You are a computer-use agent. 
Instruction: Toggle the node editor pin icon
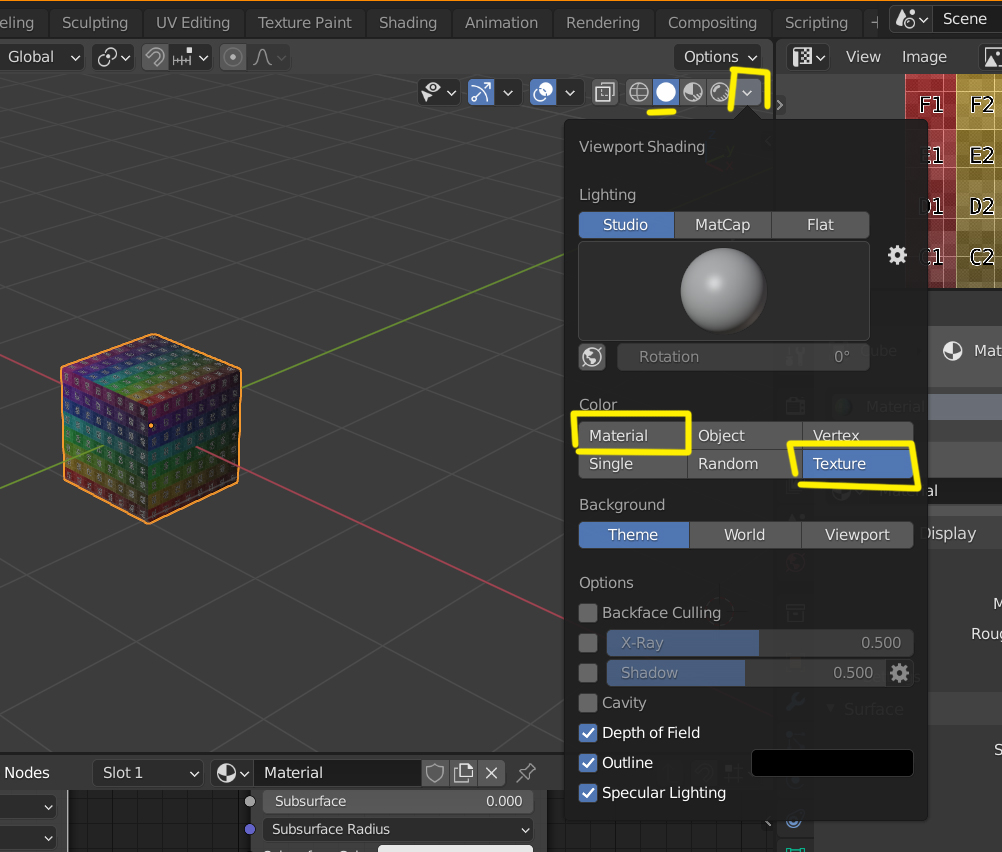pos(526,773)
